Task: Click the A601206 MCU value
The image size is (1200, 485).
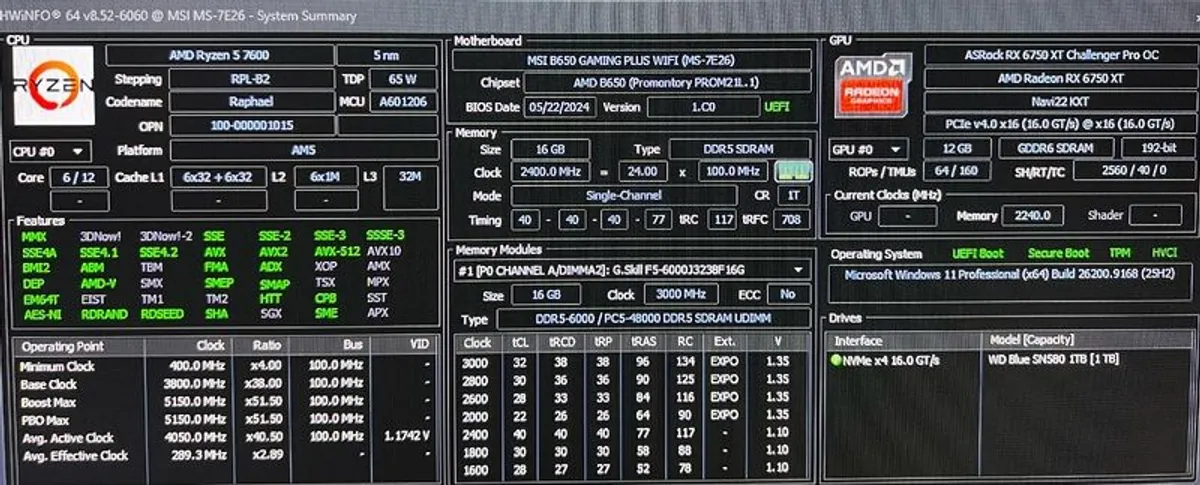Action: [x=403, y=102]
